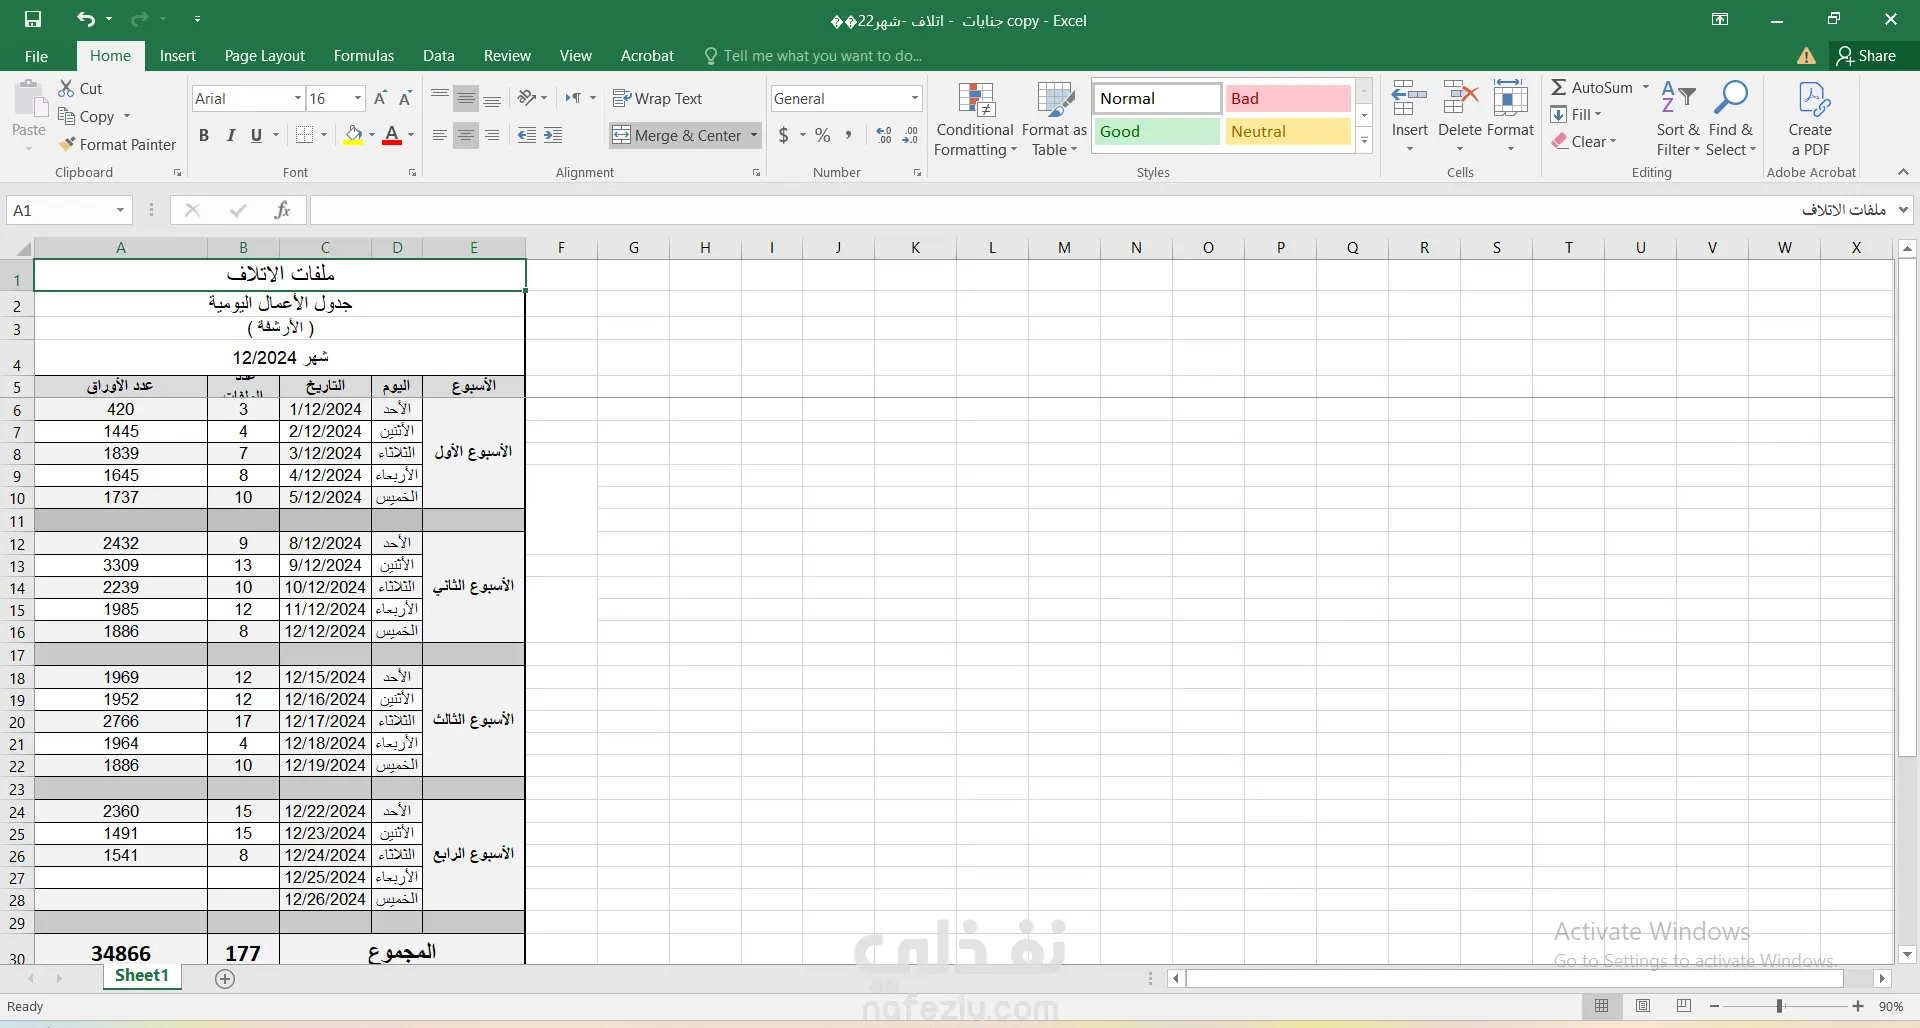Image resolution: width=1920 pixels, height=1028 pixels.
Task: Click the Align Left icon
Action: tap(440, 135)
